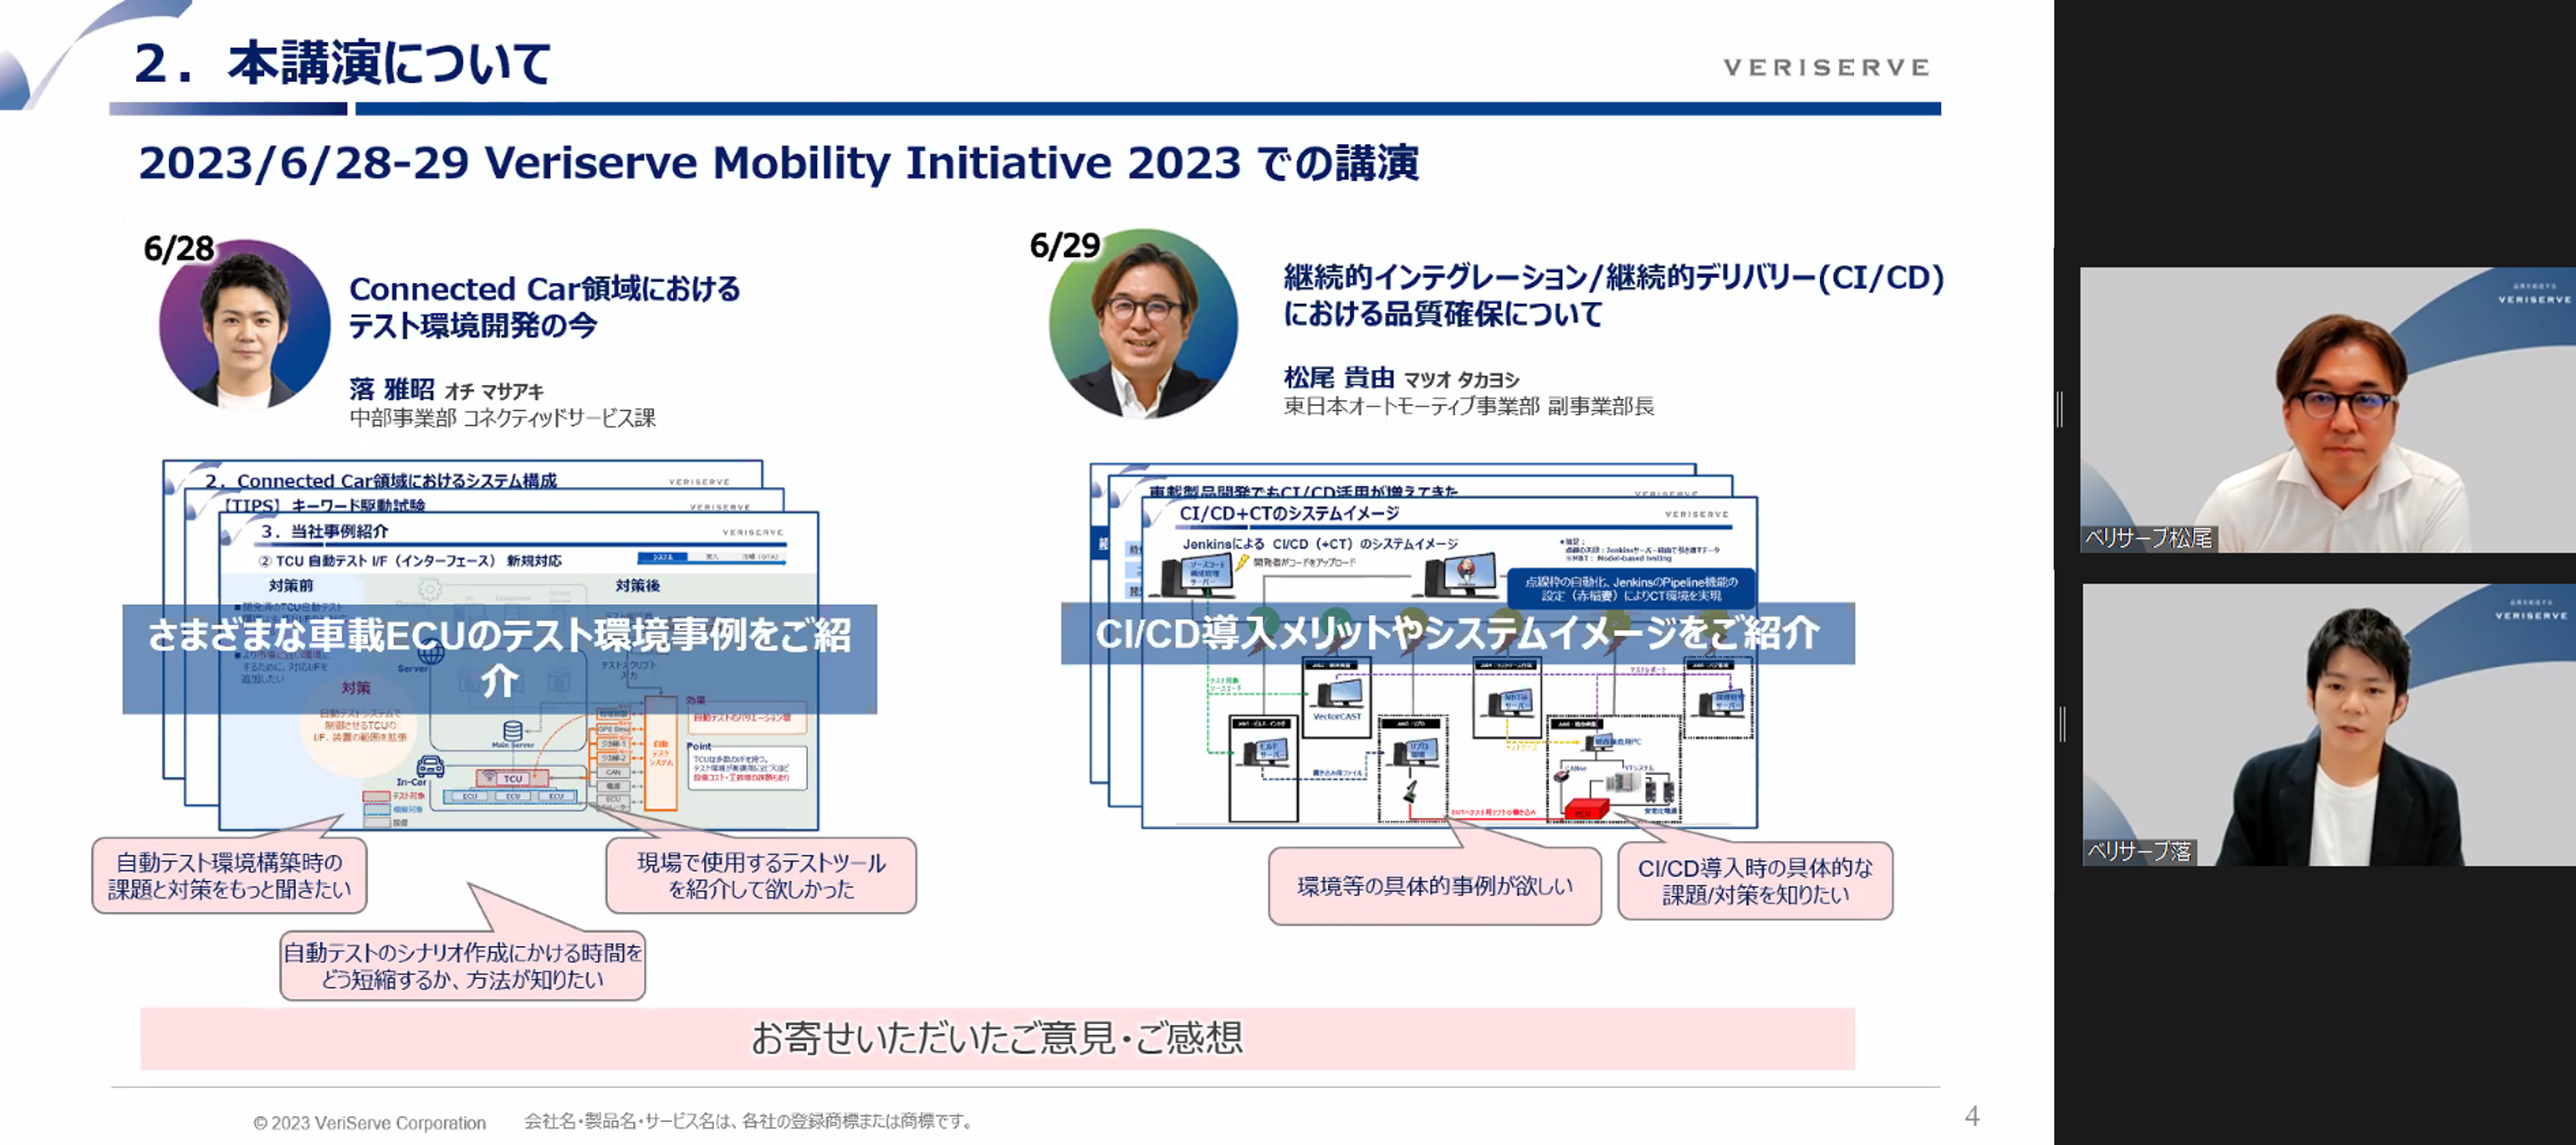Screen dimensions: 2576x1145
Task: Click the Veriserve Mobility Initiative 2023 heading
Action: point(778,163)
